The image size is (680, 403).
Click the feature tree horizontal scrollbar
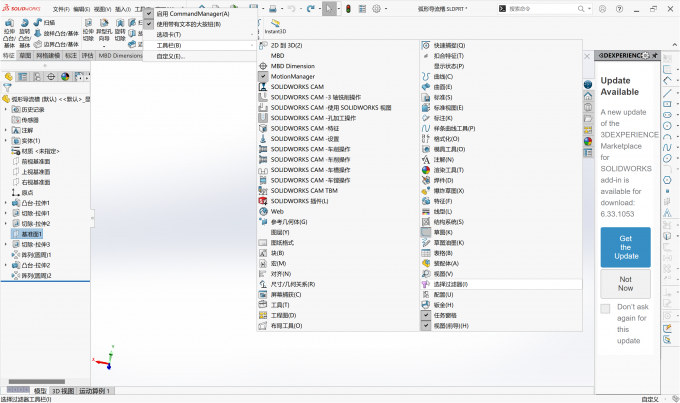37,382
